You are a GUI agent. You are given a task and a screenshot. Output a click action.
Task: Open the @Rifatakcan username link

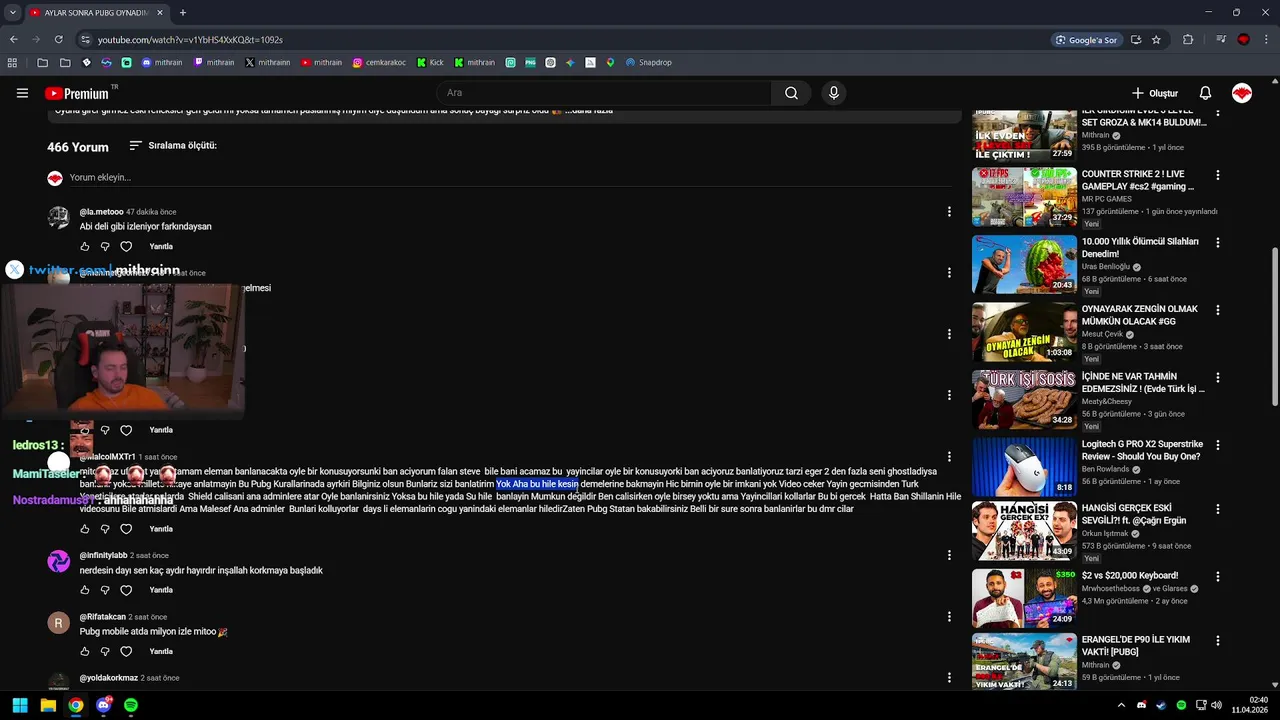pos(103,617)
